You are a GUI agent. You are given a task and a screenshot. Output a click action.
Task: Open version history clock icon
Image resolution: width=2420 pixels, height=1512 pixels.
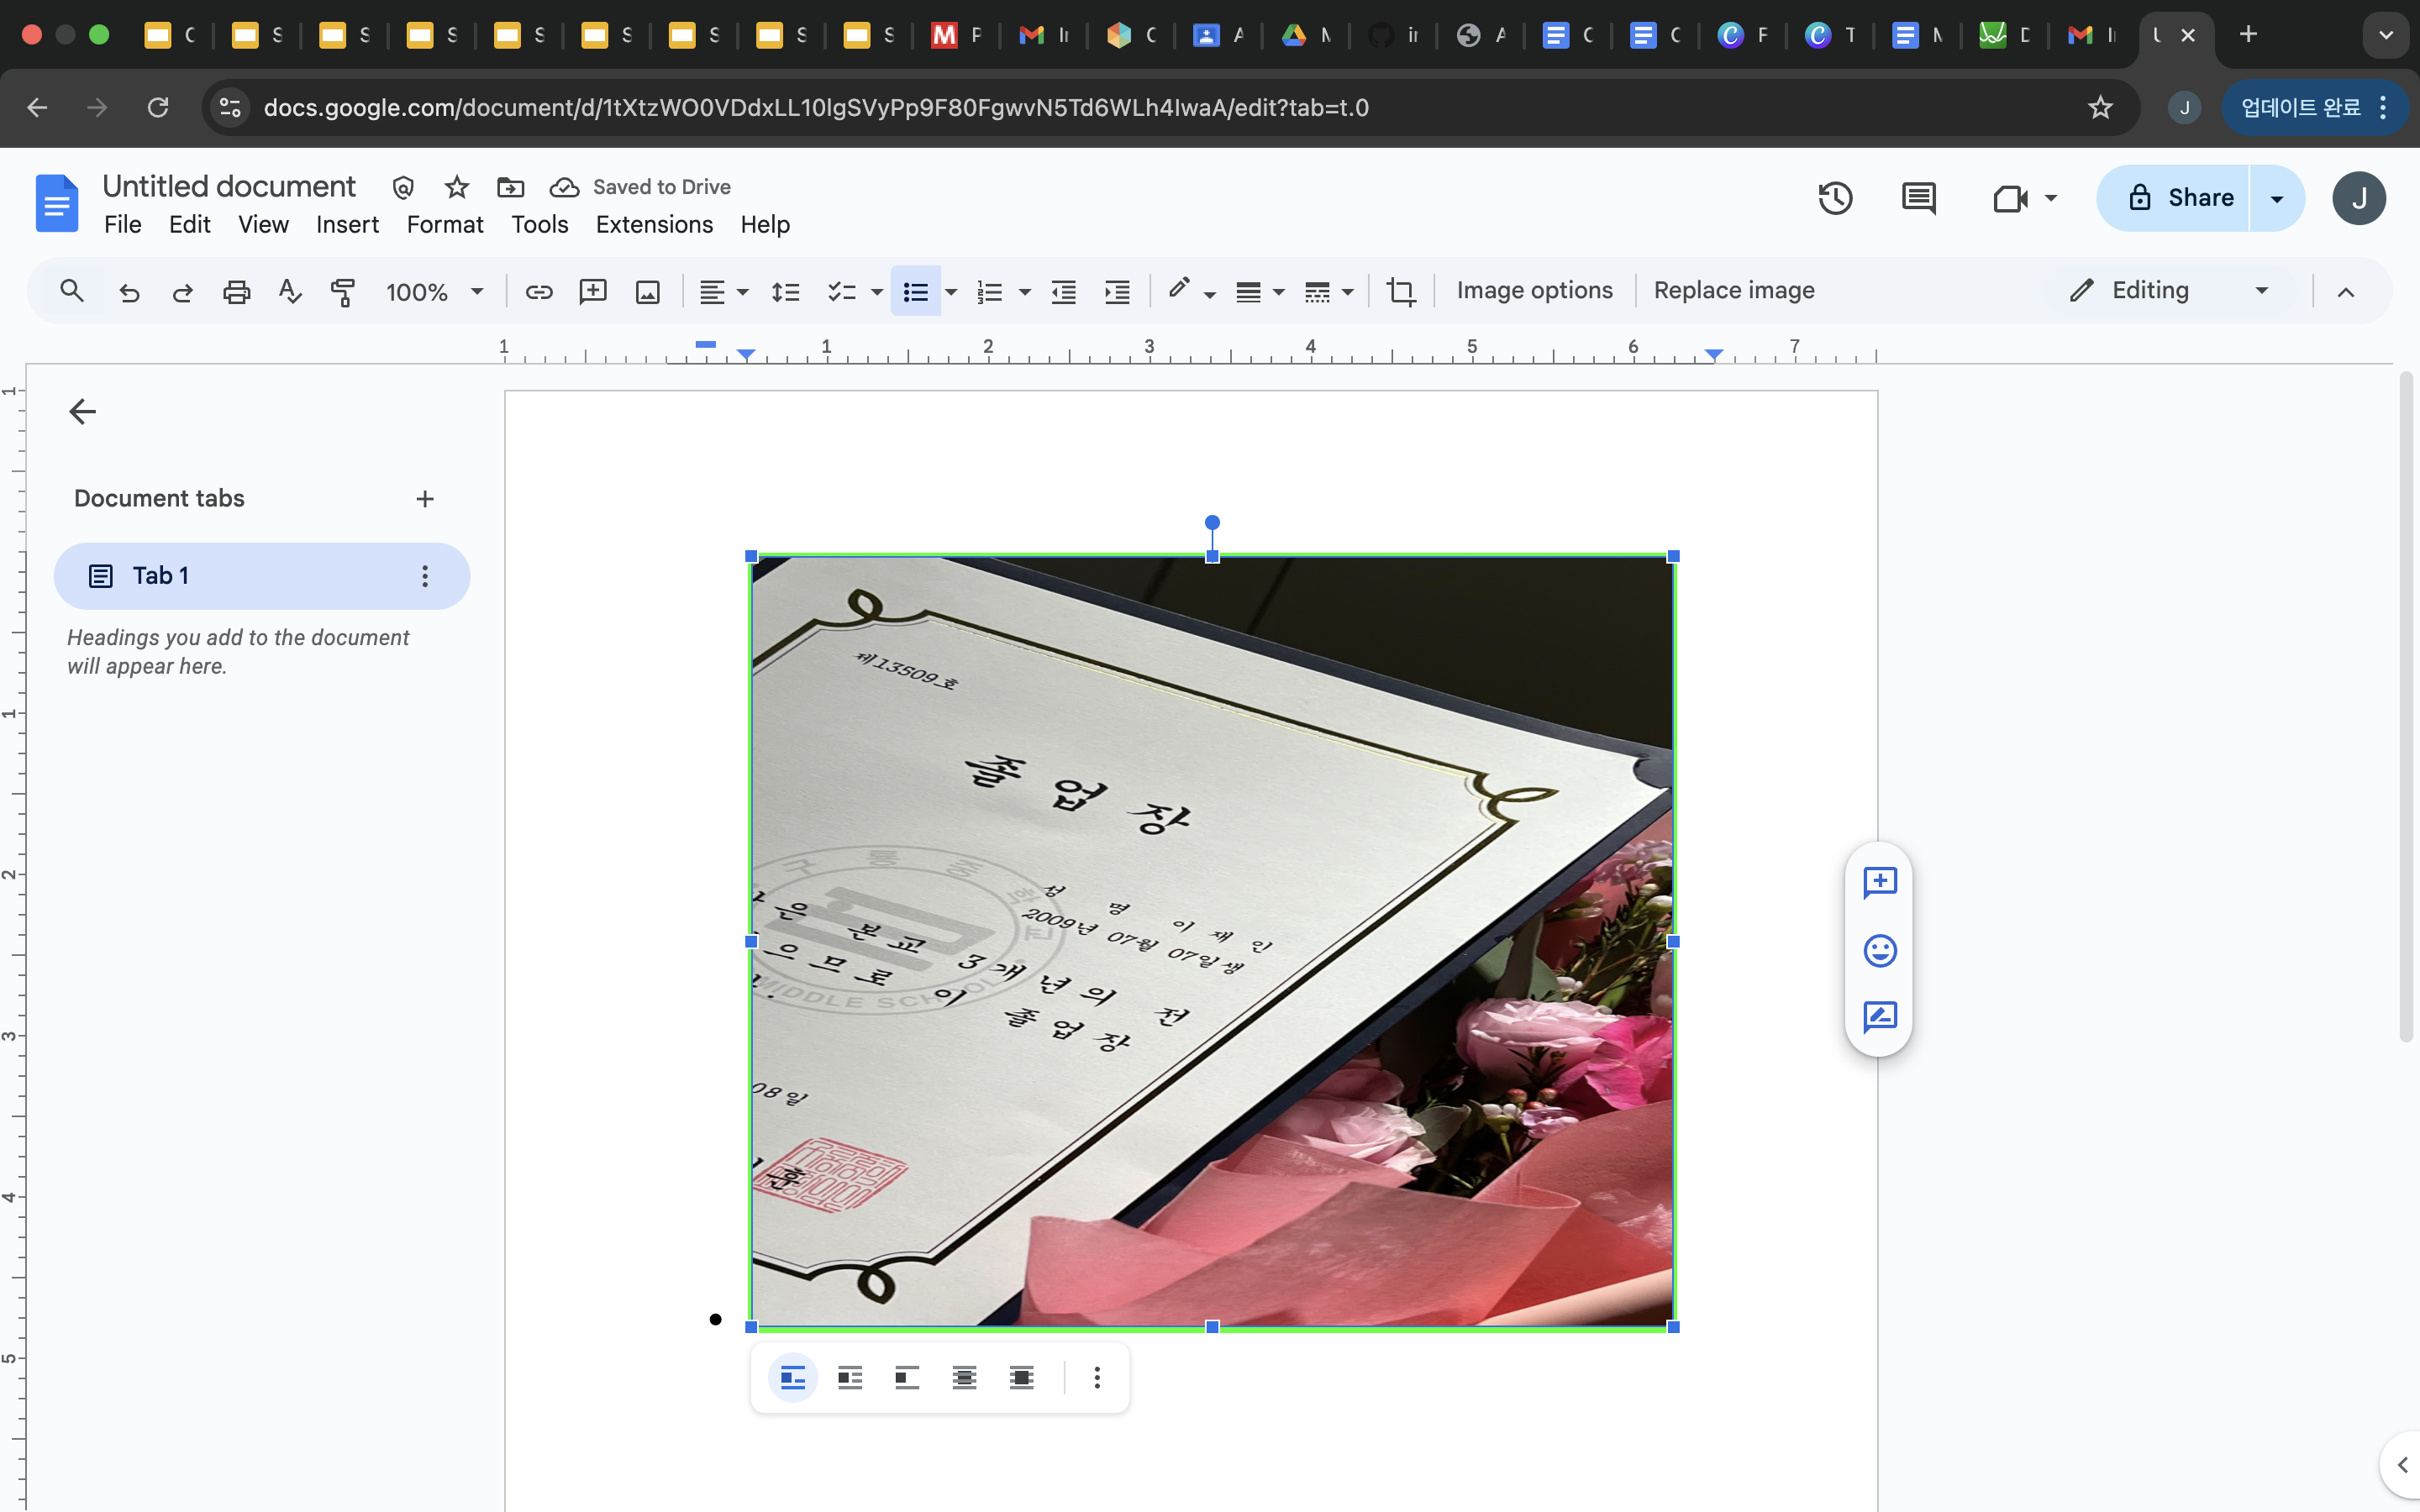pyautogui.click(x=1834, y=198)
